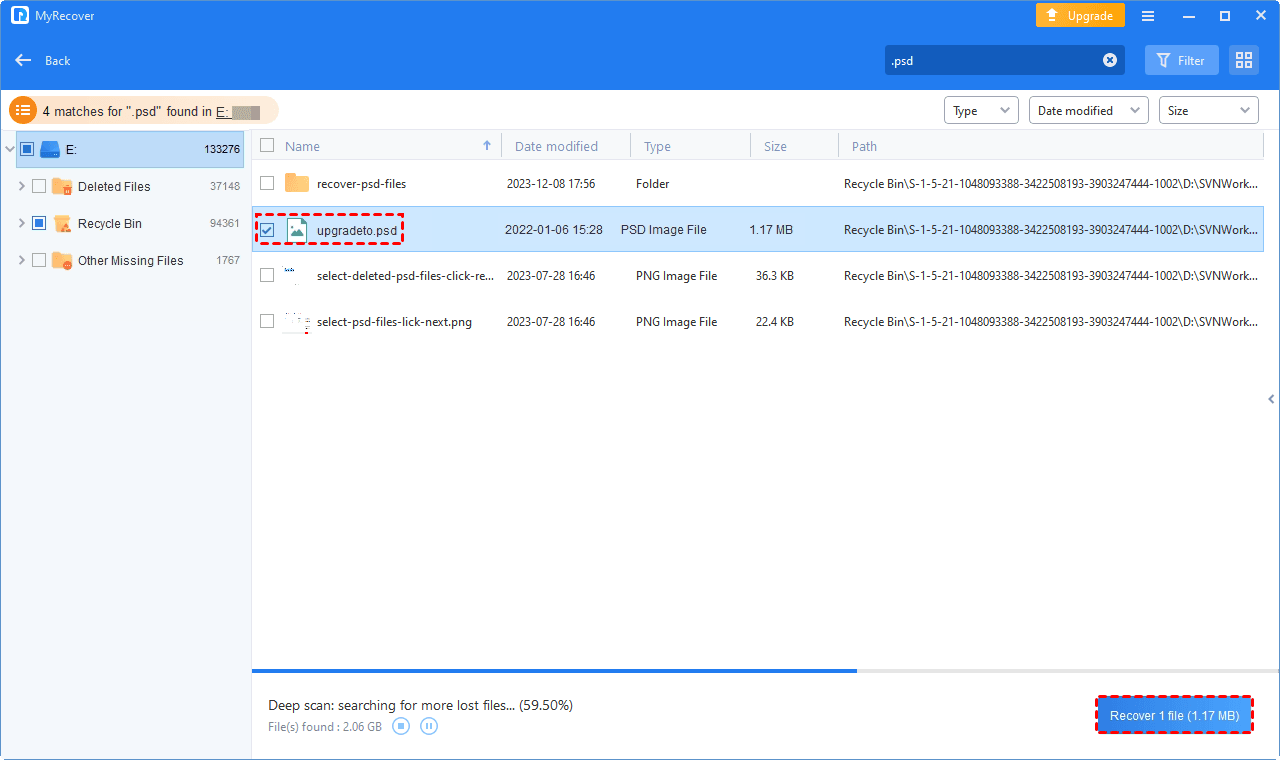The width and height of the screenshot is (1280, 760).
Task: Click the orange list view icon
Action: (x=23, y=111)
